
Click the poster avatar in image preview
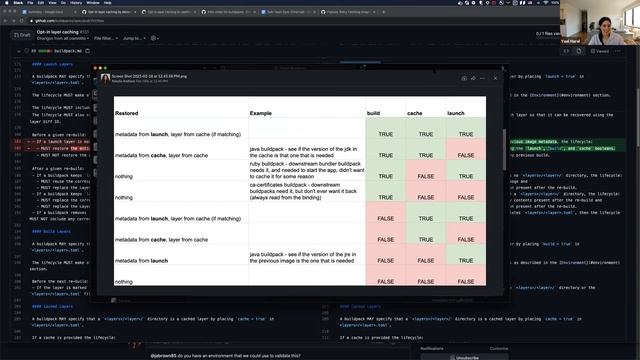(x=105, y=78)
